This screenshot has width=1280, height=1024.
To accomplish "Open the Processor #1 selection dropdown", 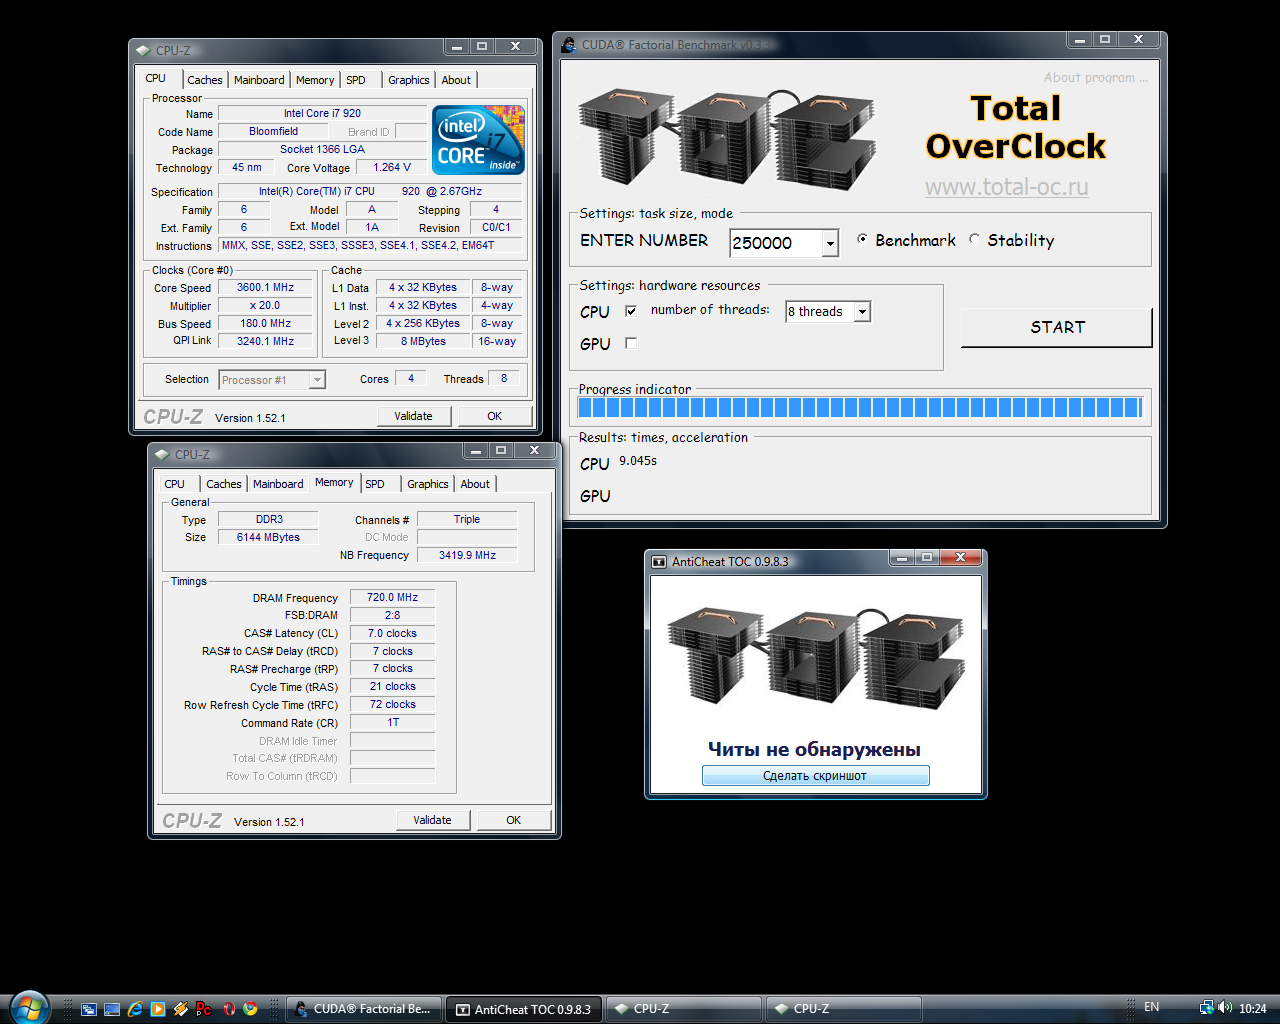I will point(317,380).
